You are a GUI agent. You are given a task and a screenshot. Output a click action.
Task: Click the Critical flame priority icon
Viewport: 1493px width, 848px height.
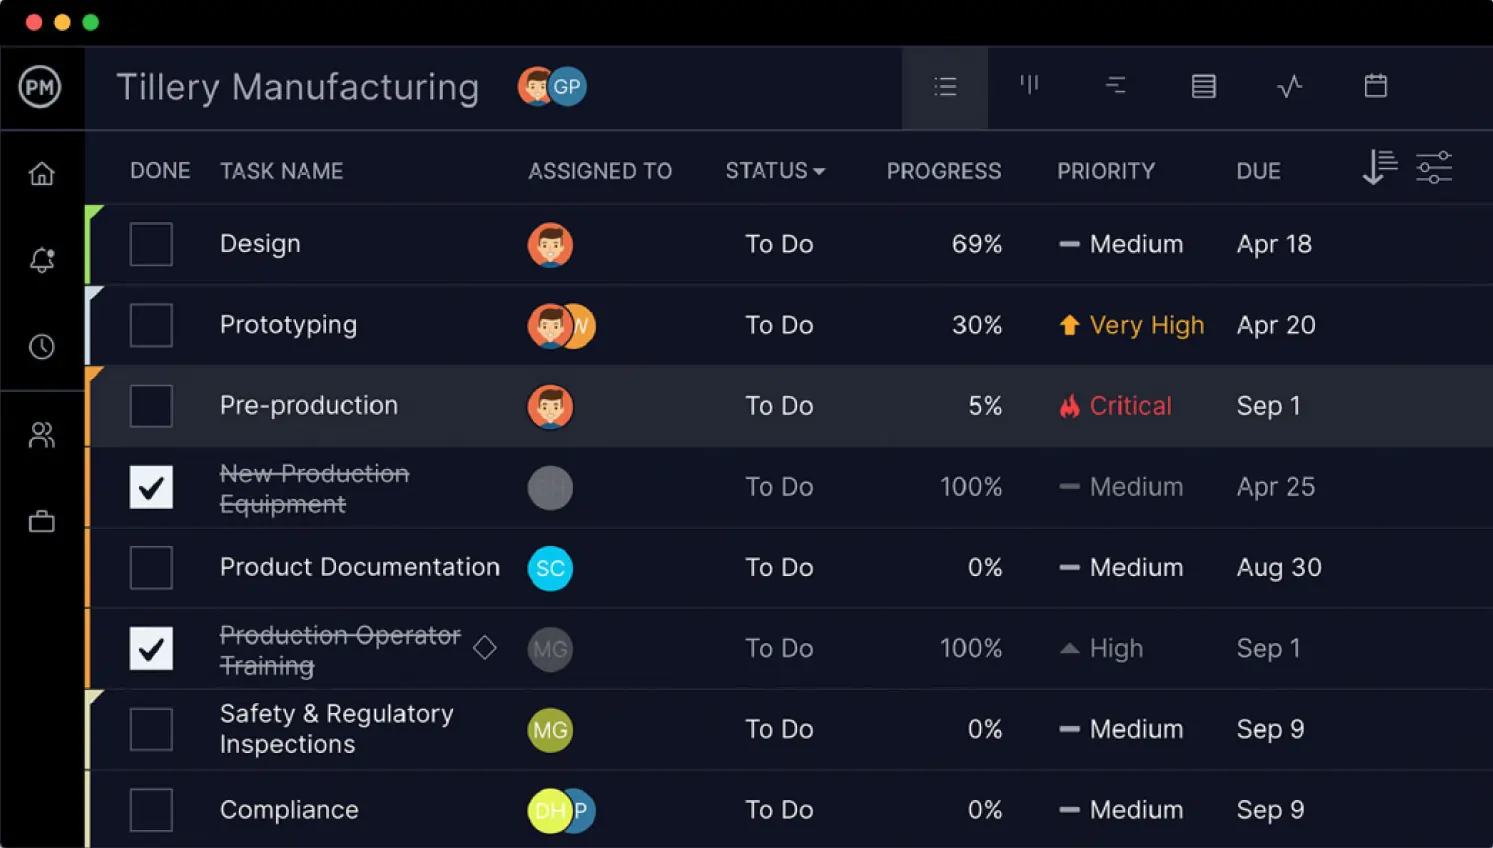pyautogui.click(x=1070, y=406)
